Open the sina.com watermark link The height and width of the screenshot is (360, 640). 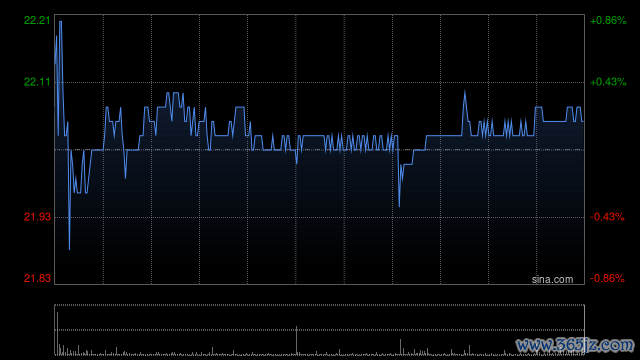click(552, 280)
